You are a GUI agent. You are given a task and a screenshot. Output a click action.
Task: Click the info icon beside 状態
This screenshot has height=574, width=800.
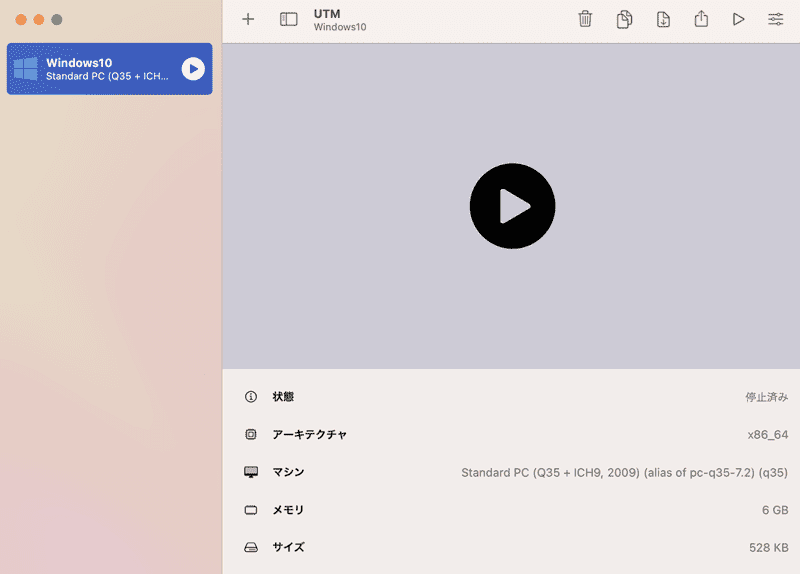point(251,396)
